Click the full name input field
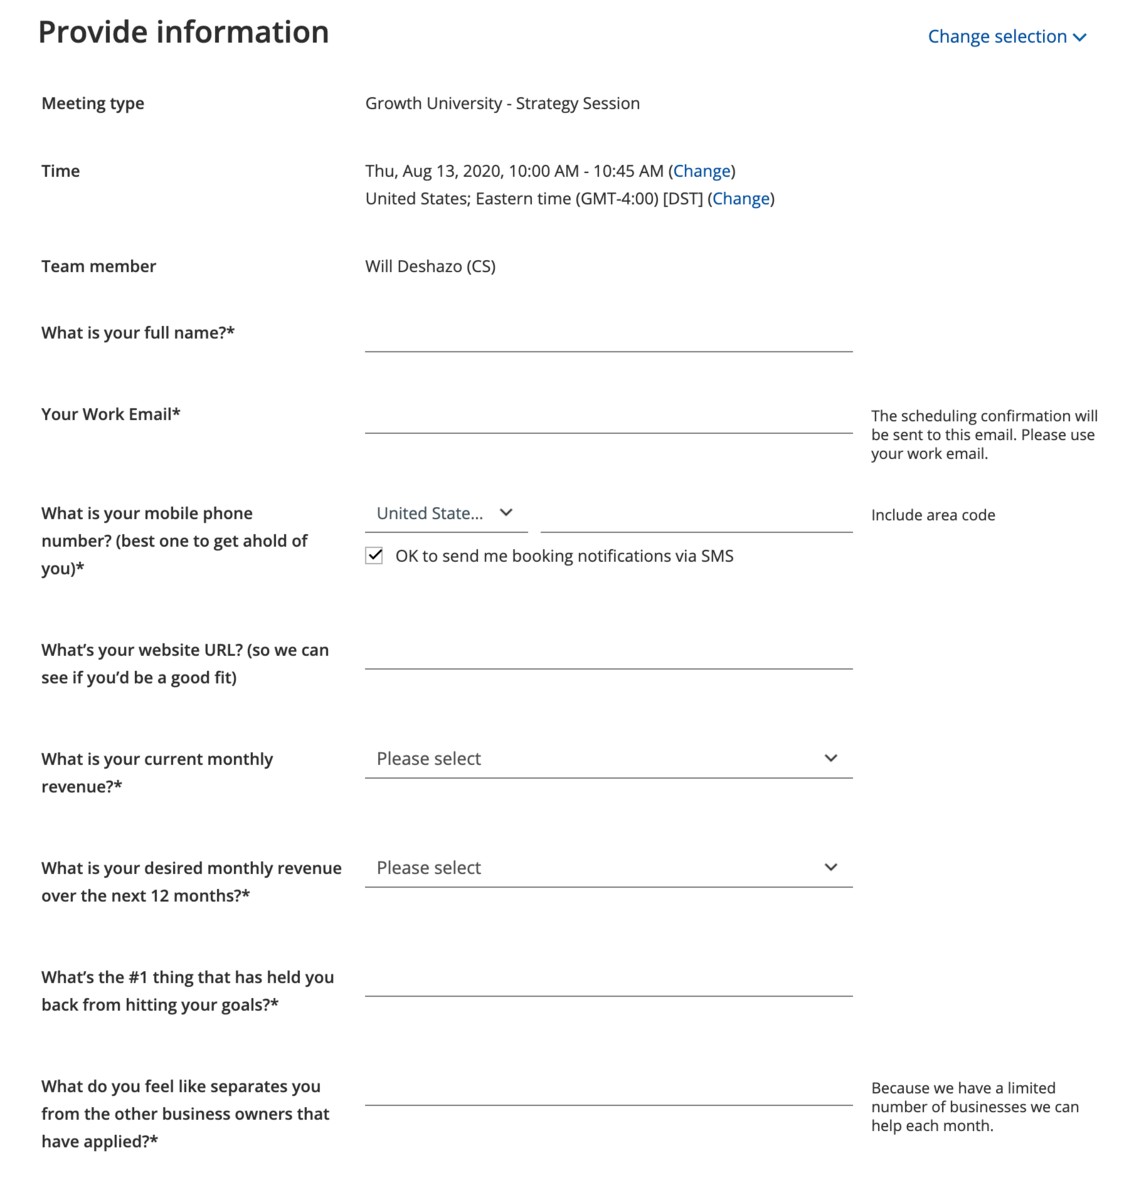This screenshot has width=1129, height=1200. (x=608, y=334)
